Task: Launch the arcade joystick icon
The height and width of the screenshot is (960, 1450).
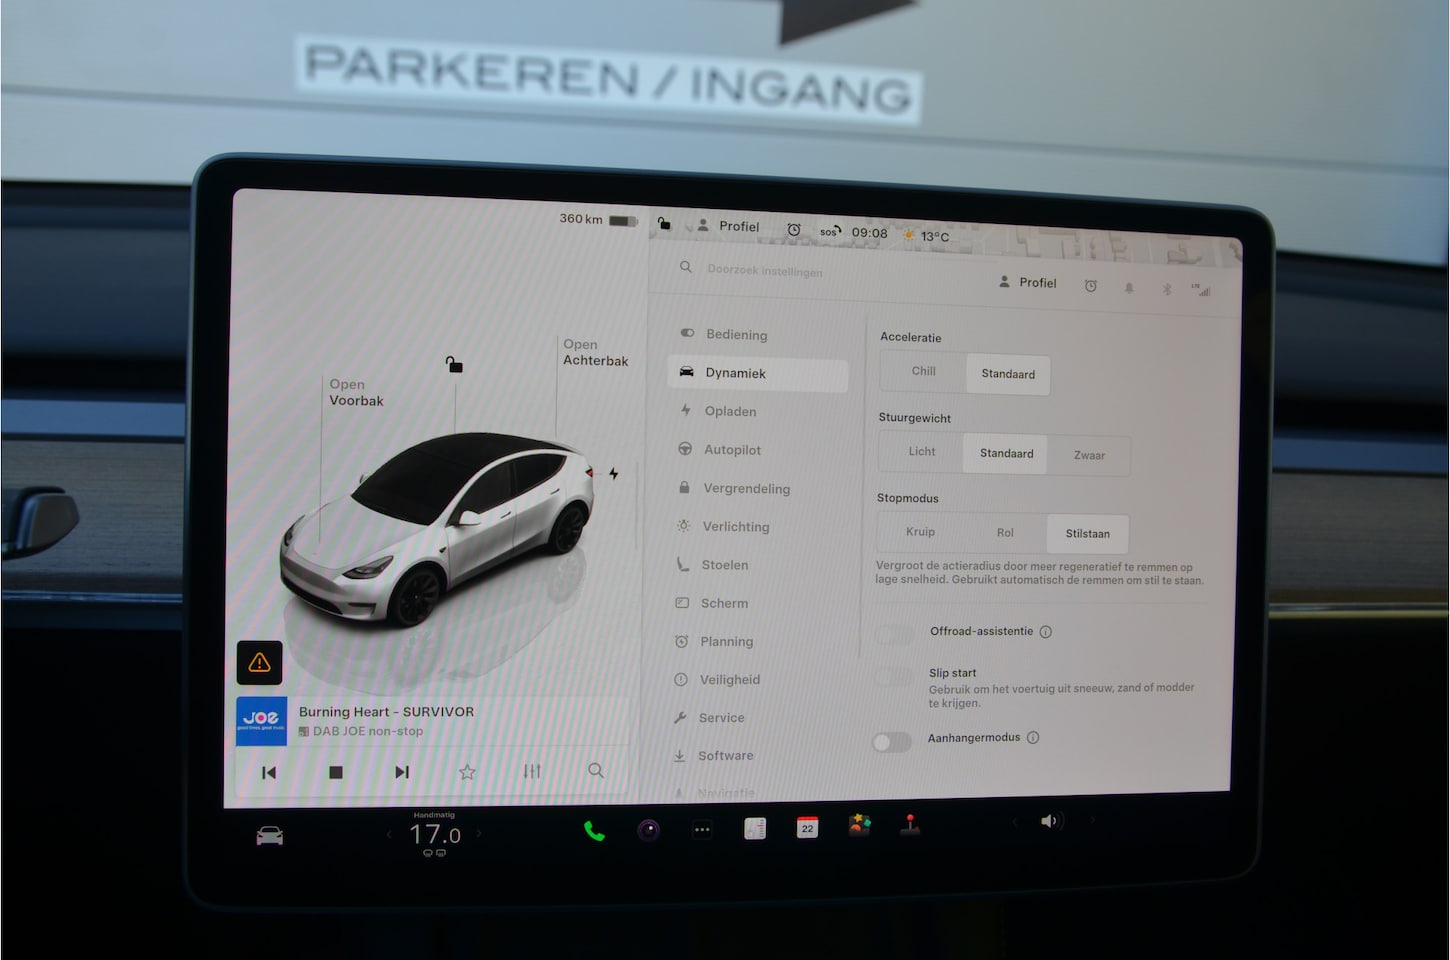Action: point(910,825)
